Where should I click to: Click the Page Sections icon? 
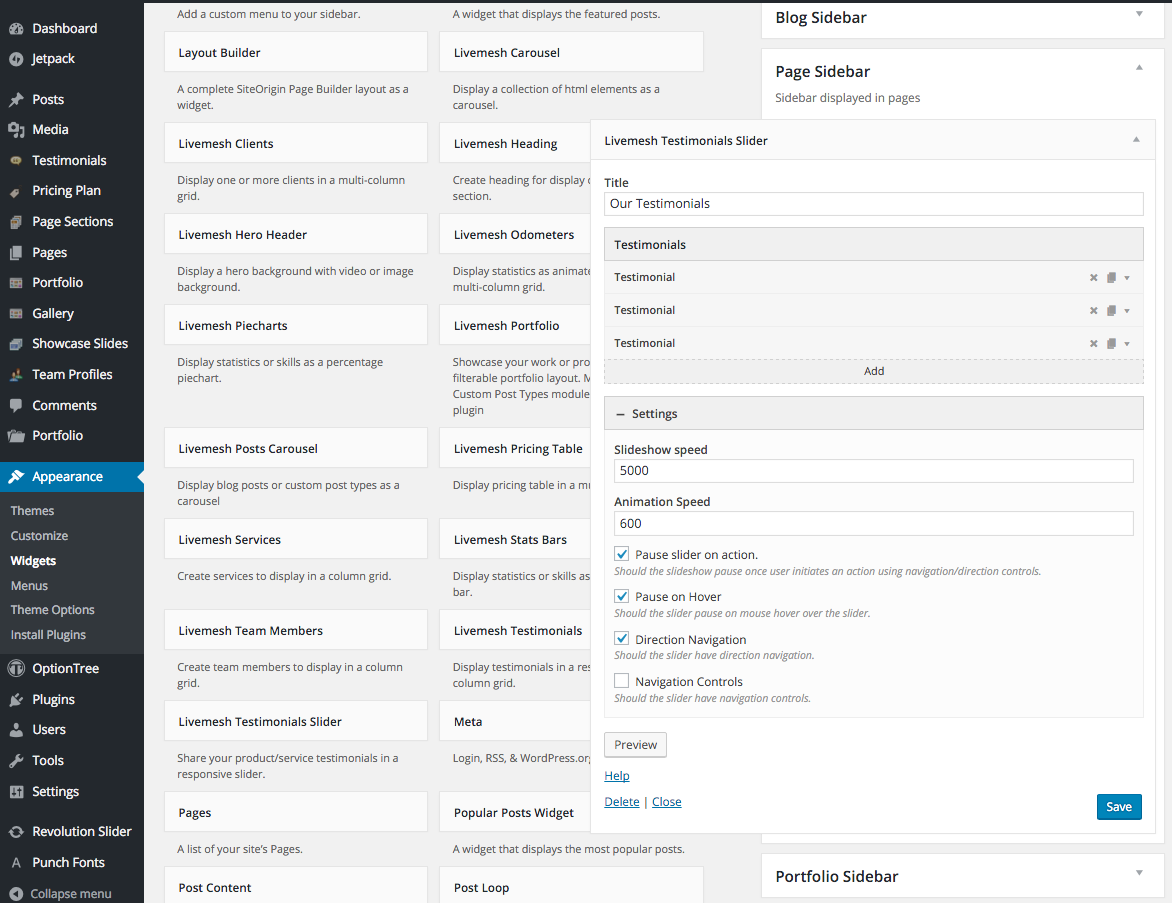pos(16,222)
